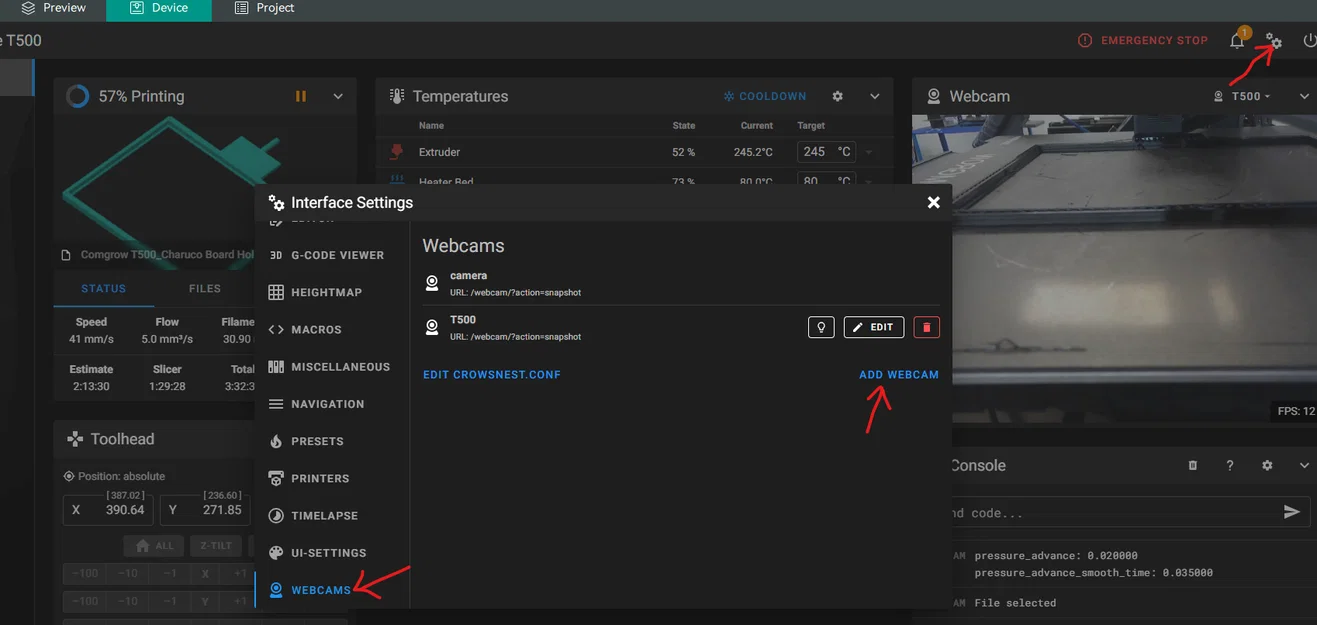Open the notifications bell icon

tap(1238, 41)
